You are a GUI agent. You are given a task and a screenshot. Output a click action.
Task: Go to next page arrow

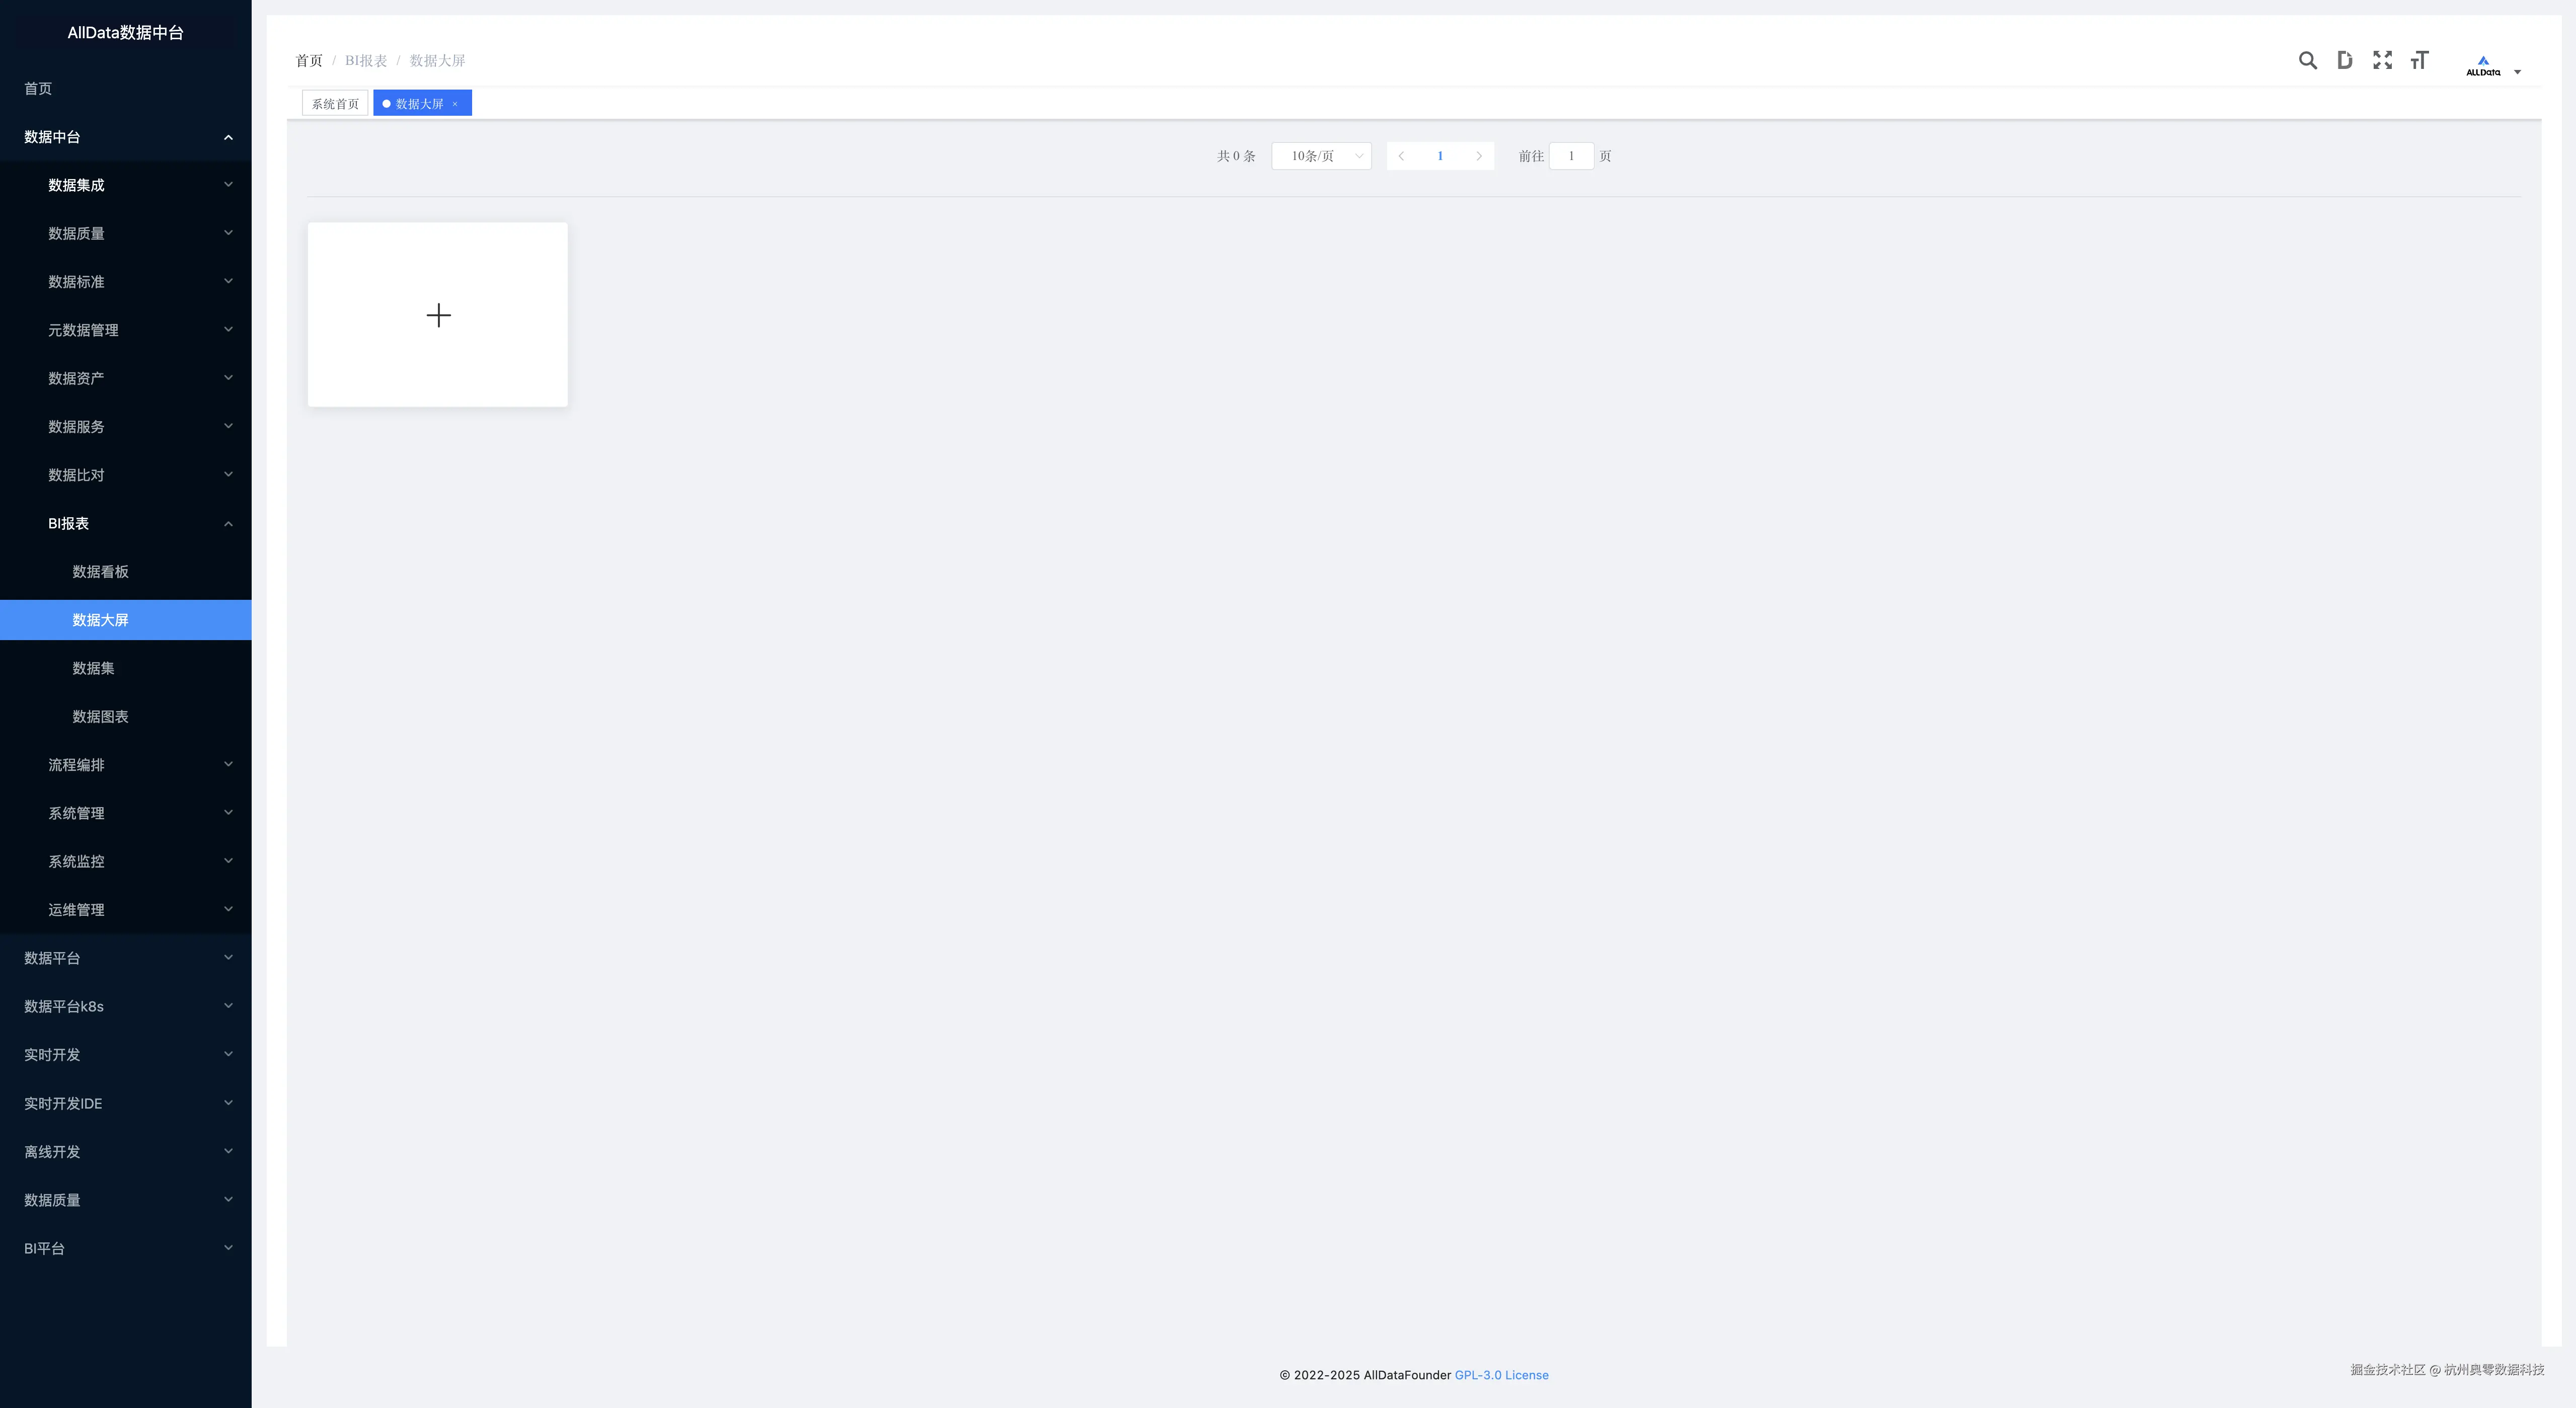pos(1479,156)
